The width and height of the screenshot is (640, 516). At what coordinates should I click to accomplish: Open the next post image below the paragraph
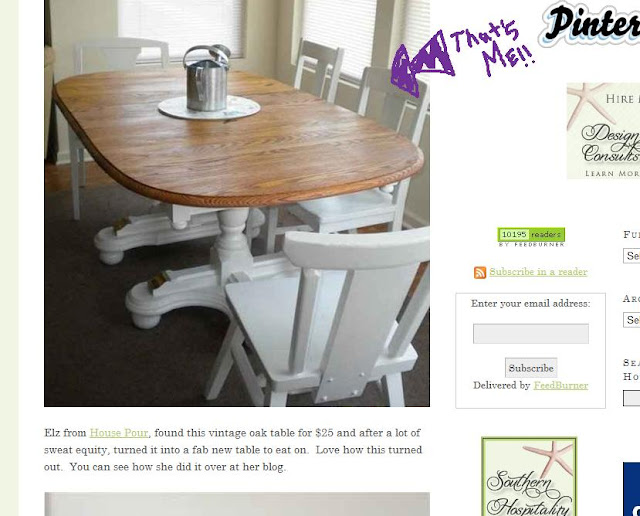click(x=237, y=504)
